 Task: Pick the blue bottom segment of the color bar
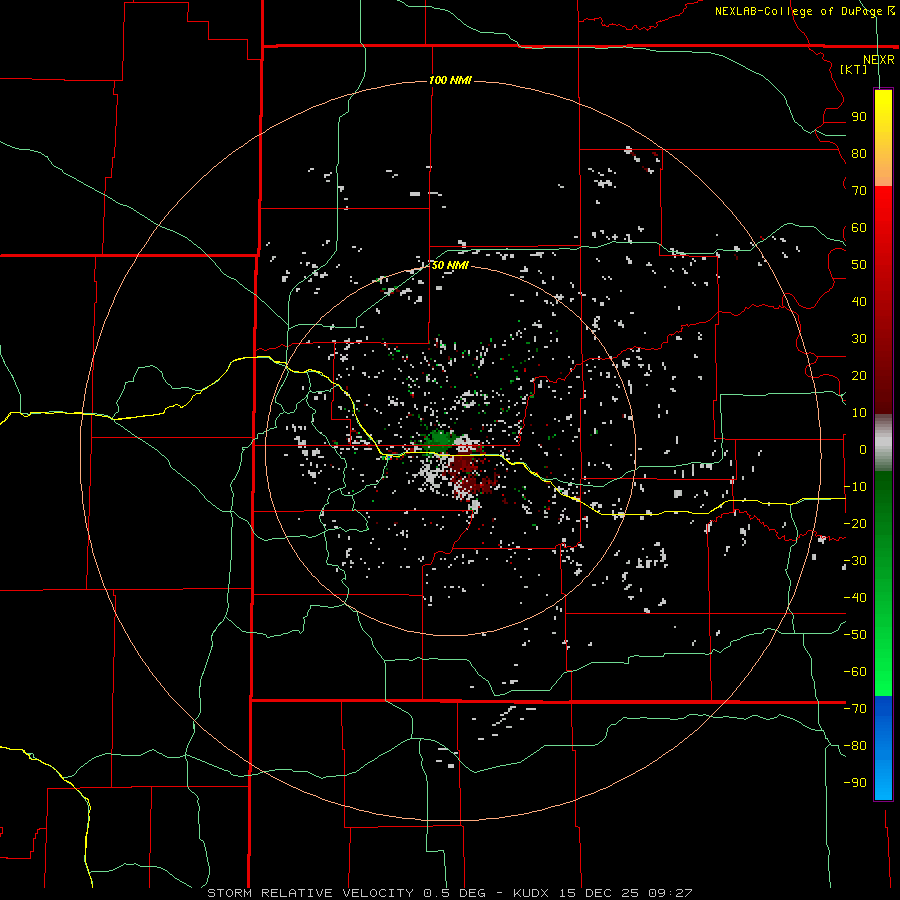pyautogui.click(x=883, y=748)
